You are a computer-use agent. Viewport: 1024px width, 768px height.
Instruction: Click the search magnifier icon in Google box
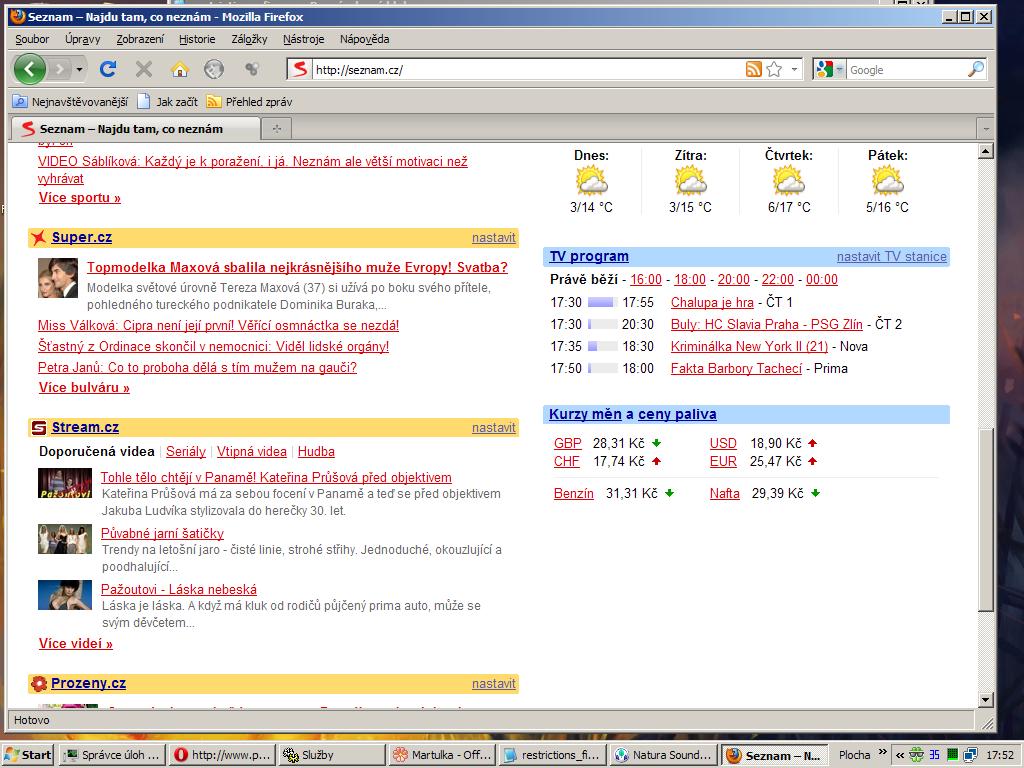[x=975, y=69]
